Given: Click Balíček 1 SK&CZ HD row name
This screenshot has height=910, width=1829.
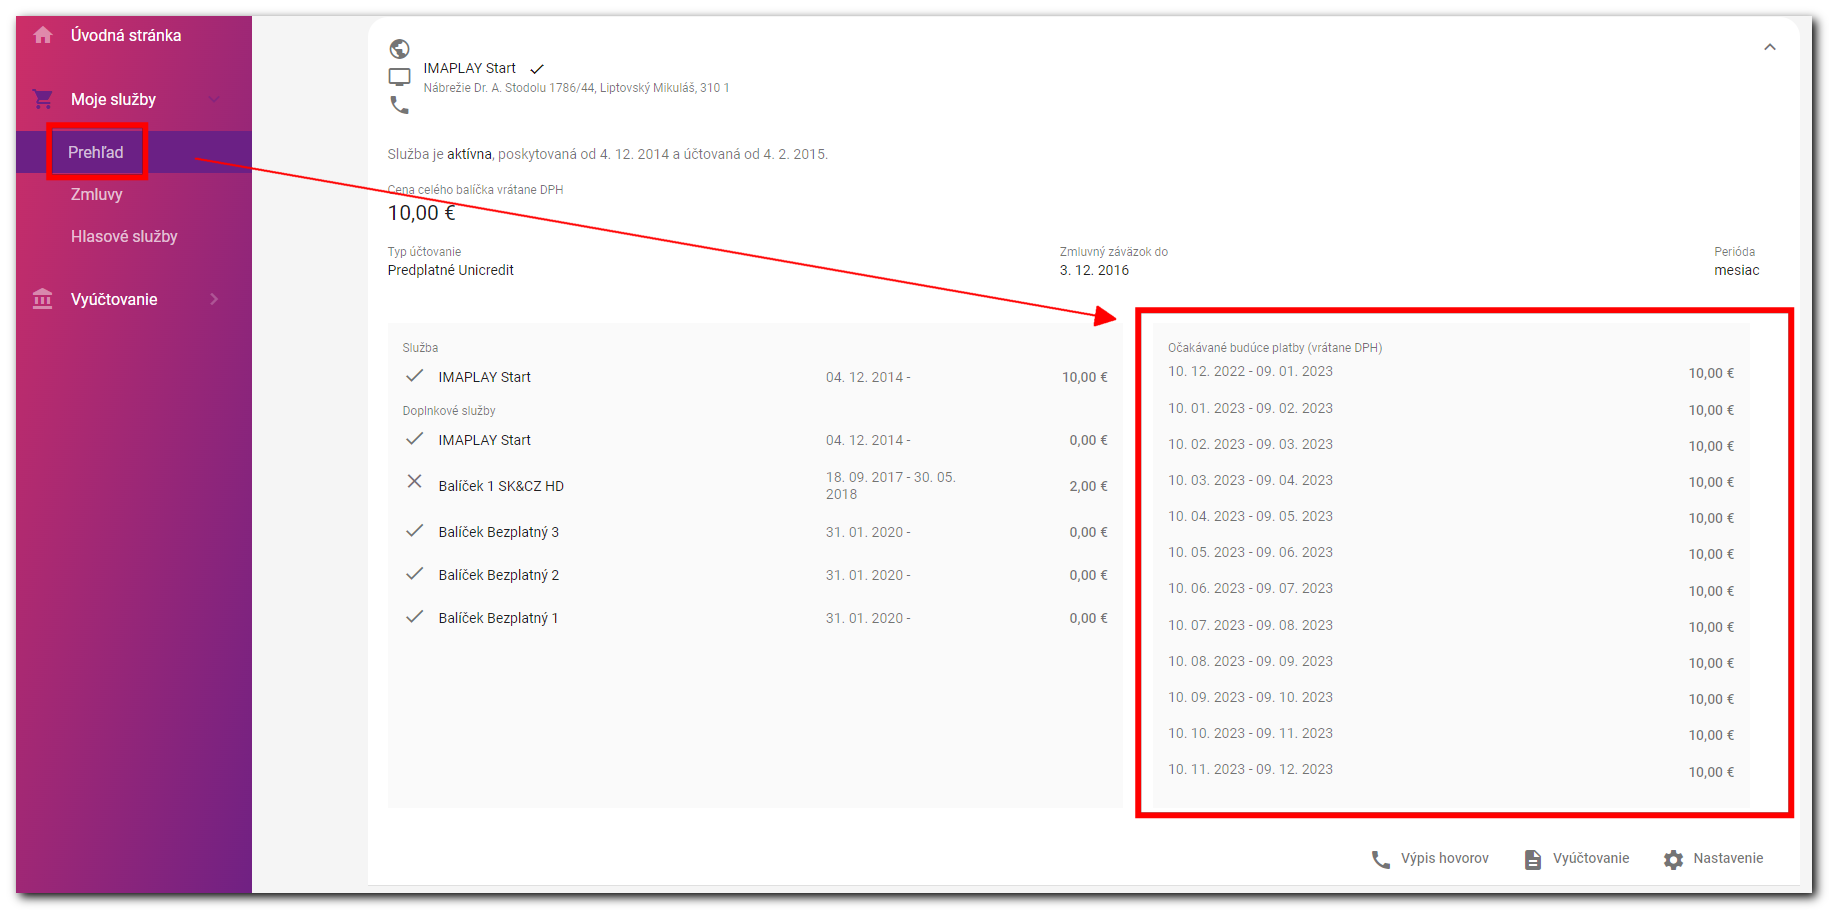Looking at the screenshot, I should tap(501, 486).
